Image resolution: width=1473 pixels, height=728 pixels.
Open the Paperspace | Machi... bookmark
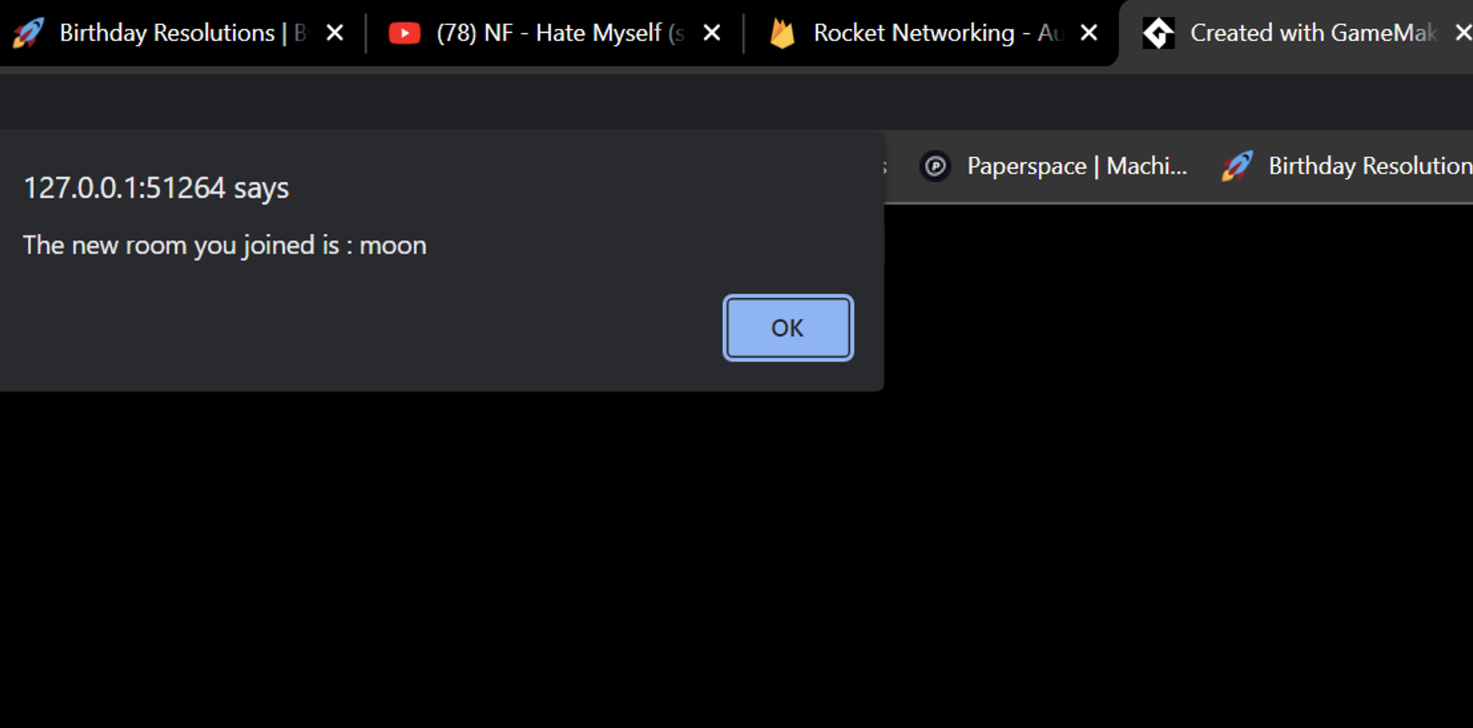pos(1076,166)
